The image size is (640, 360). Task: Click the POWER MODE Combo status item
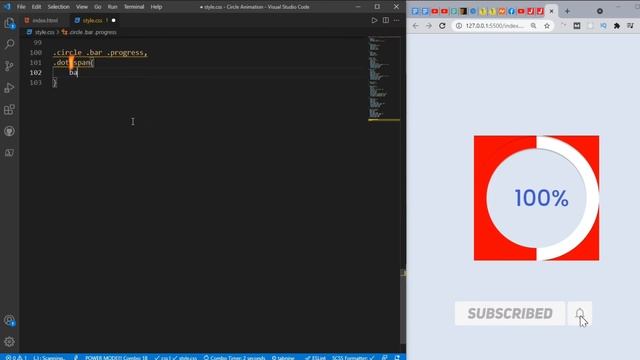point(116,358)
